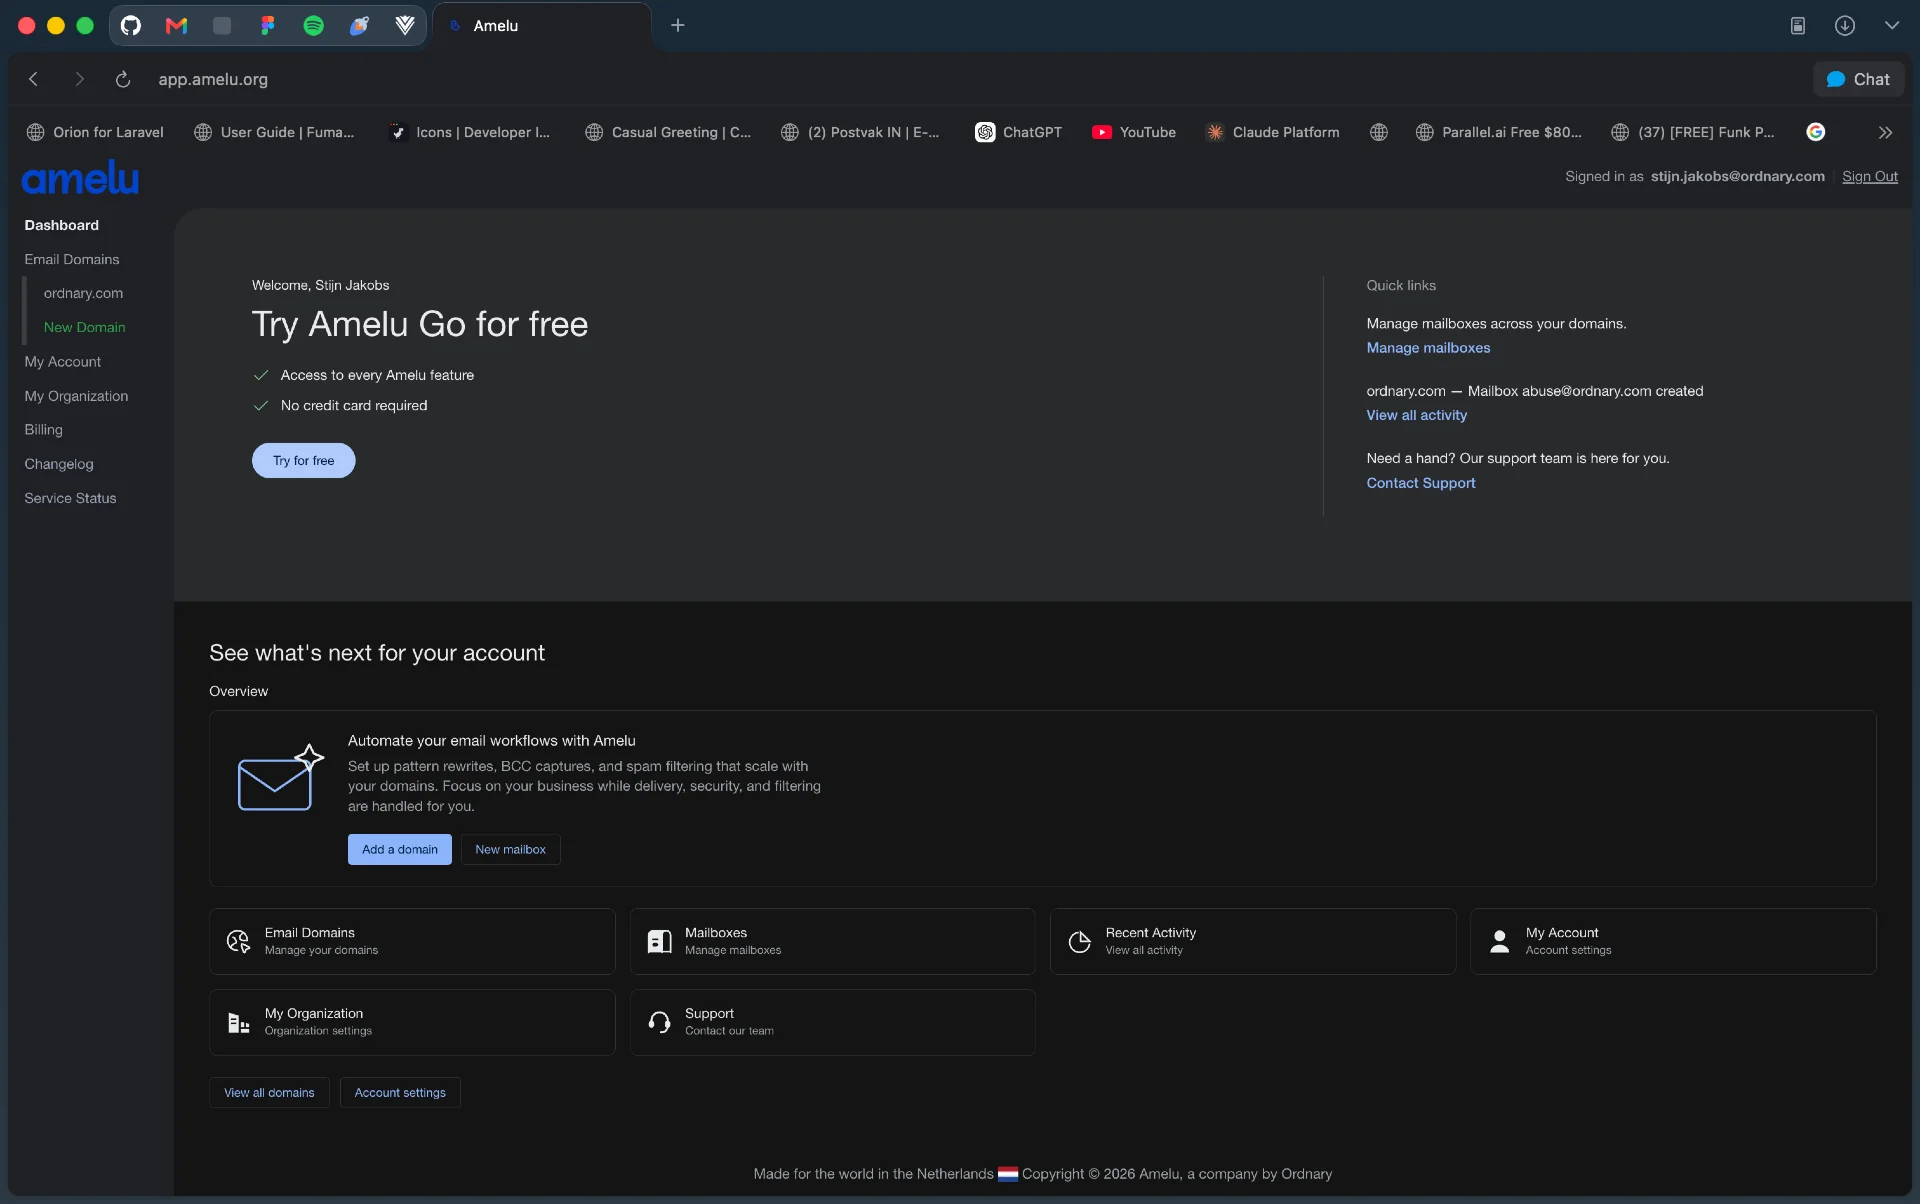Open the Icons Developer bookmark
The image size is (1920, 1204).
[x=470, y=132]
